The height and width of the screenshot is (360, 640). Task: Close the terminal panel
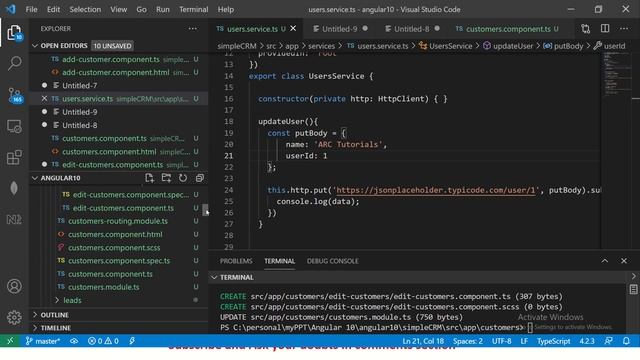click(624, 261)
